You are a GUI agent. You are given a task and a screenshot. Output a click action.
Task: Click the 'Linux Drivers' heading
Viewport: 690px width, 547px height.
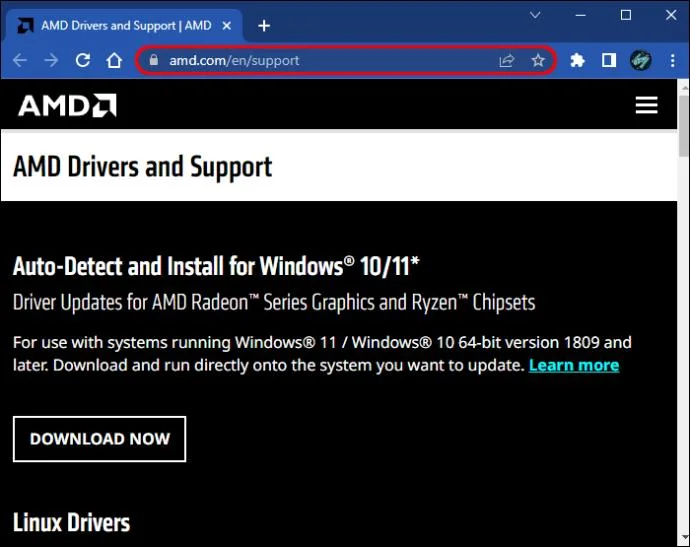pyautogui.click(x=71, y=523)
